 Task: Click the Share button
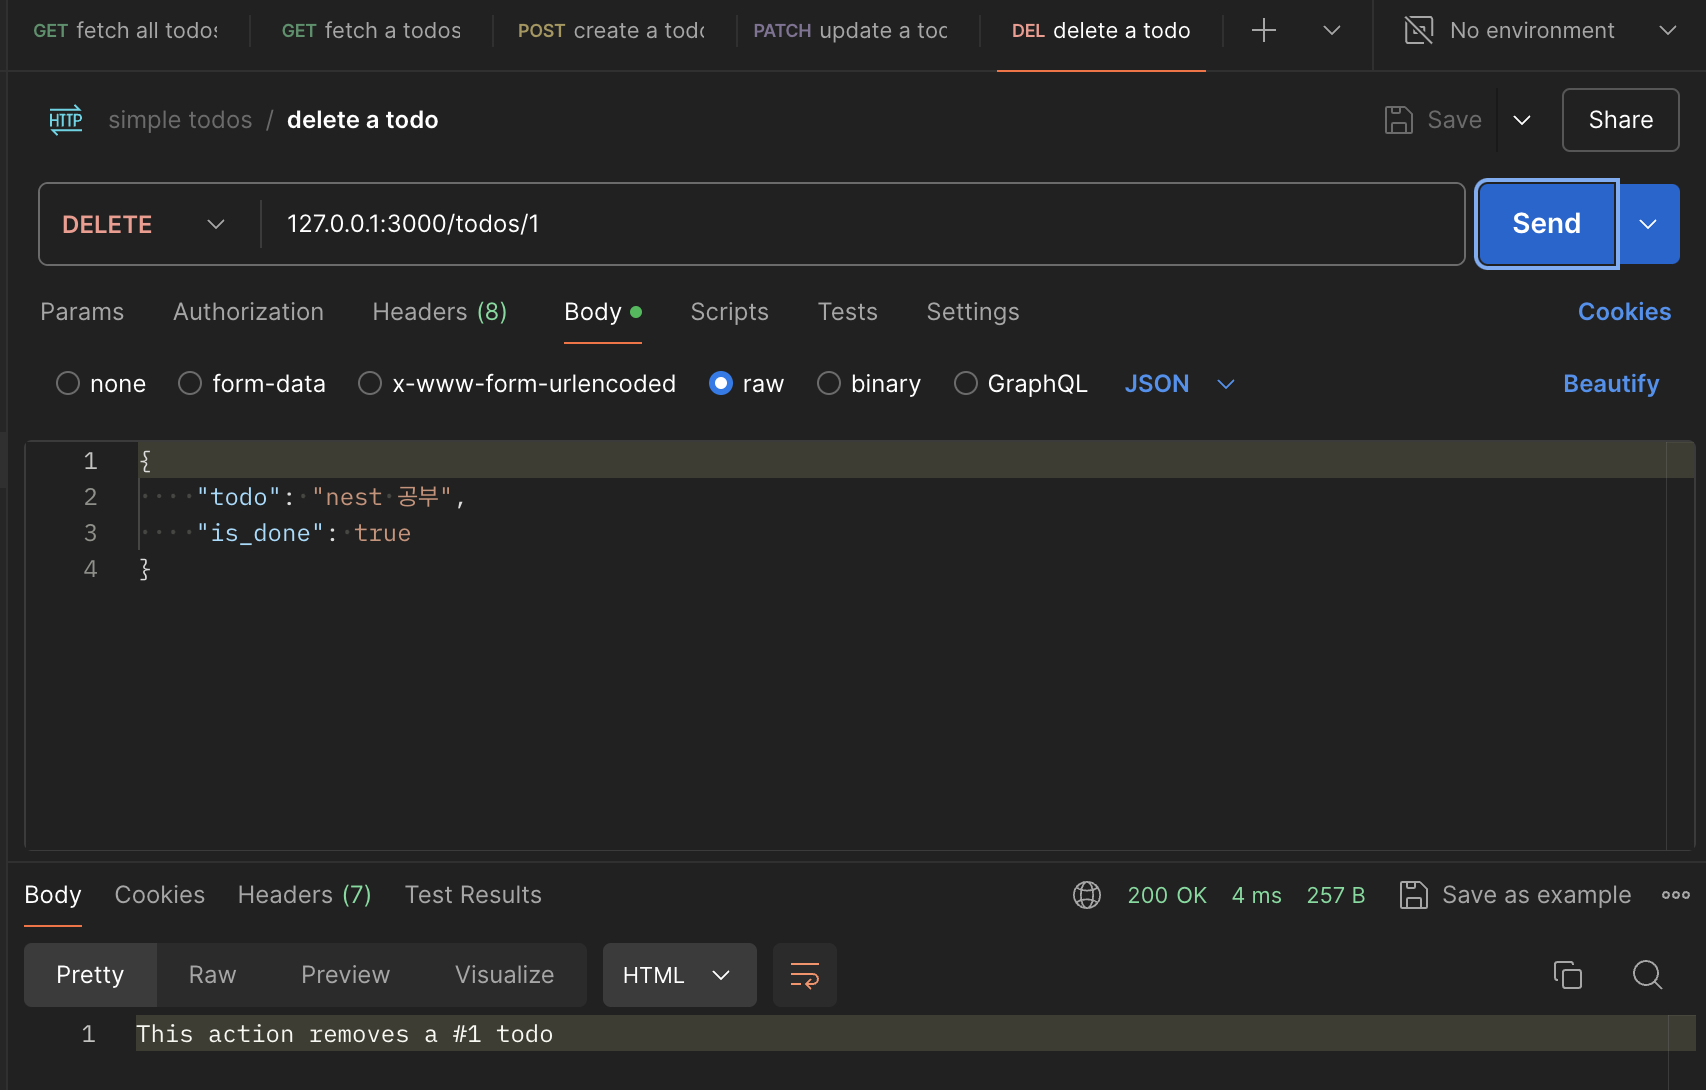1620,120
